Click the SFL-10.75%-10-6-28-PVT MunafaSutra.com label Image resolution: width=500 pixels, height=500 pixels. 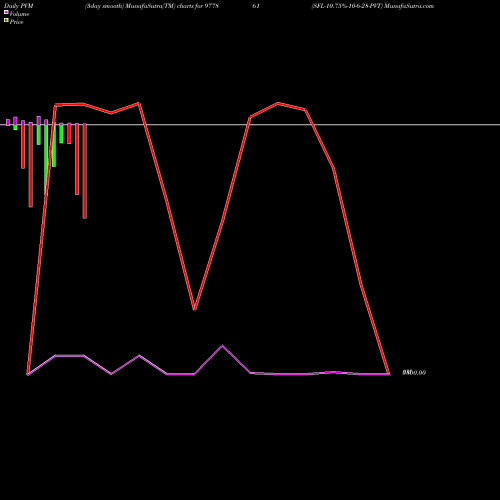pyautogui.click(x=372, y=6)
